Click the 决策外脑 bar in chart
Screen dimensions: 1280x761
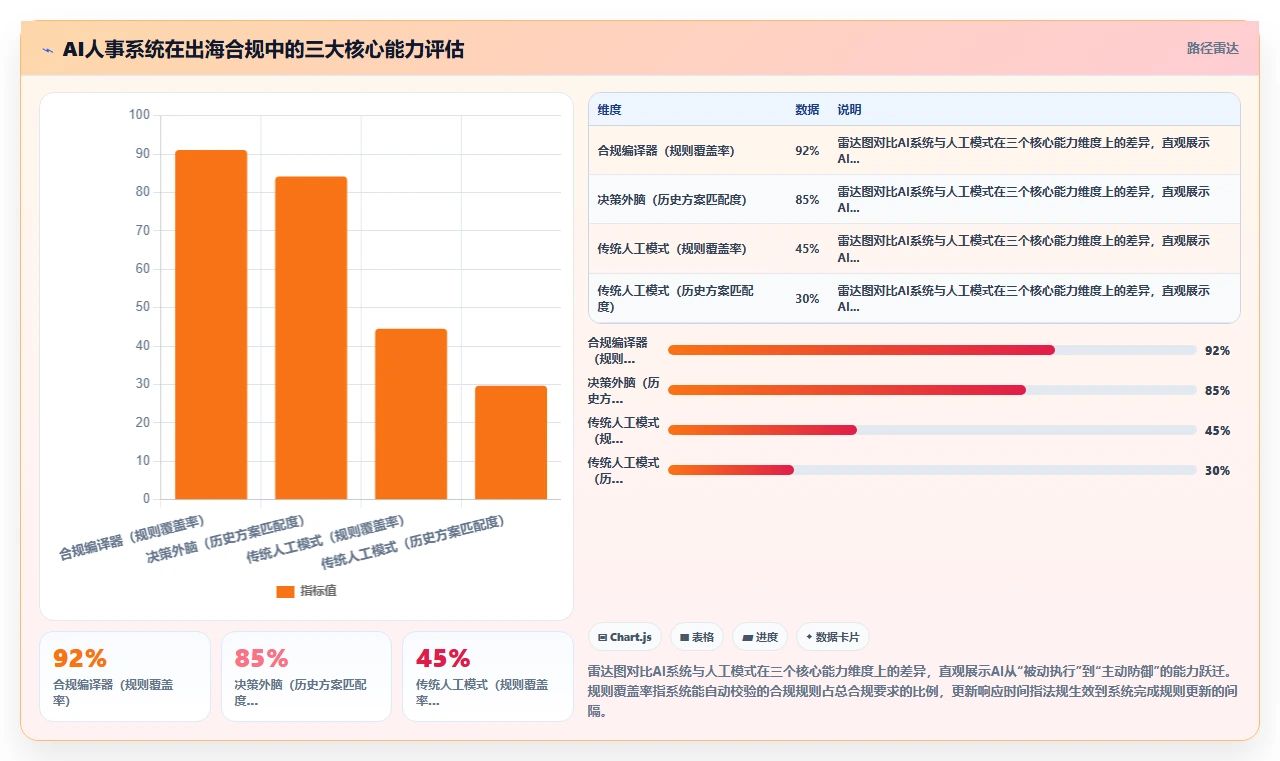tap(311, 338)
